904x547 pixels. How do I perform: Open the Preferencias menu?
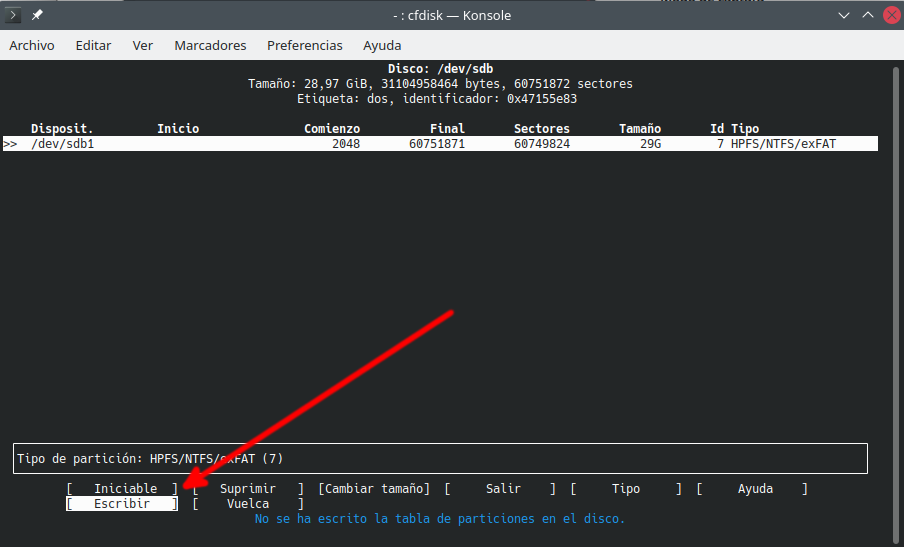tap(304, 45)
